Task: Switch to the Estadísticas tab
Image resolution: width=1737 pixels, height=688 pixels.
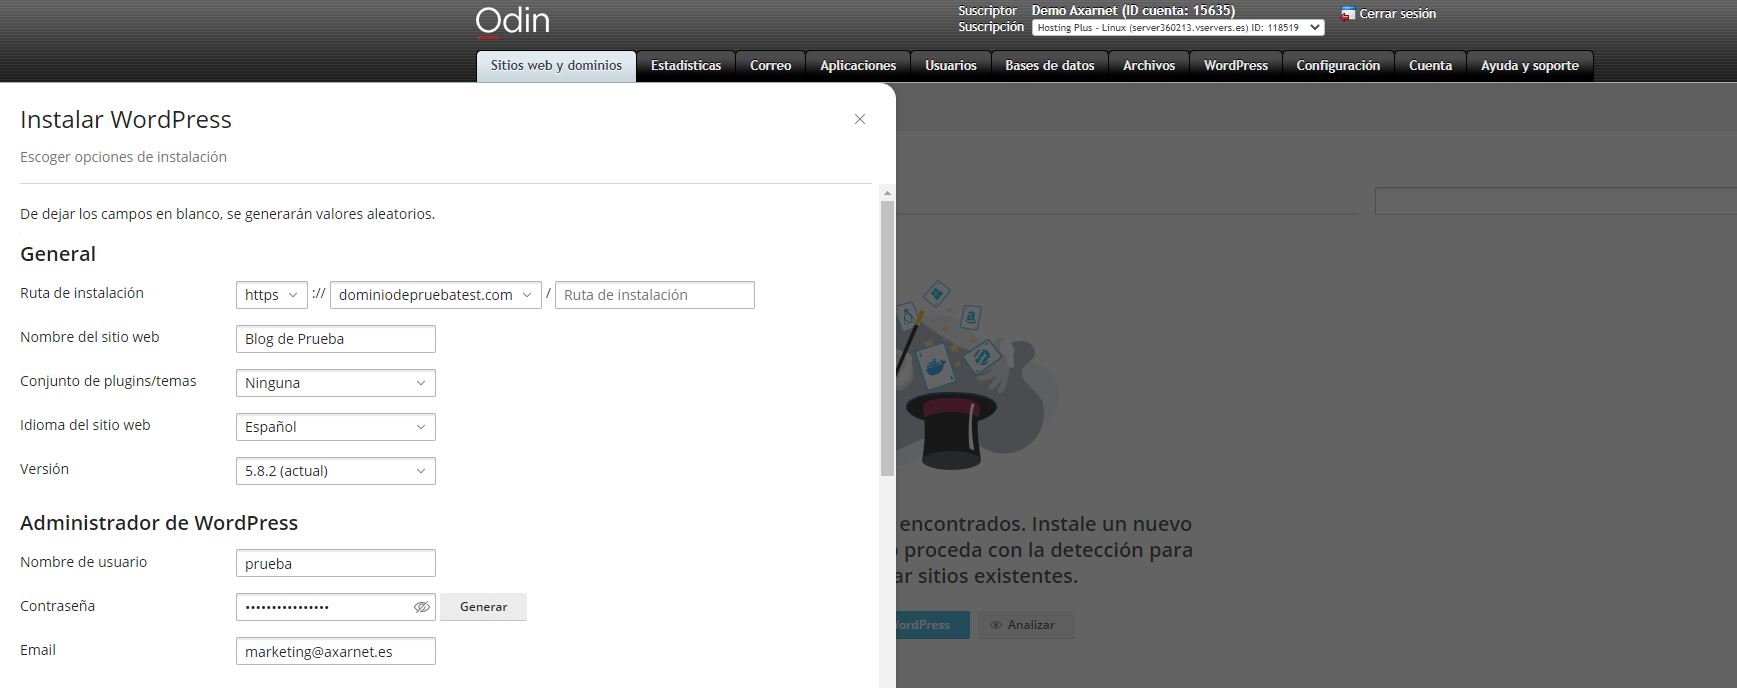Action: coord(685,66)
